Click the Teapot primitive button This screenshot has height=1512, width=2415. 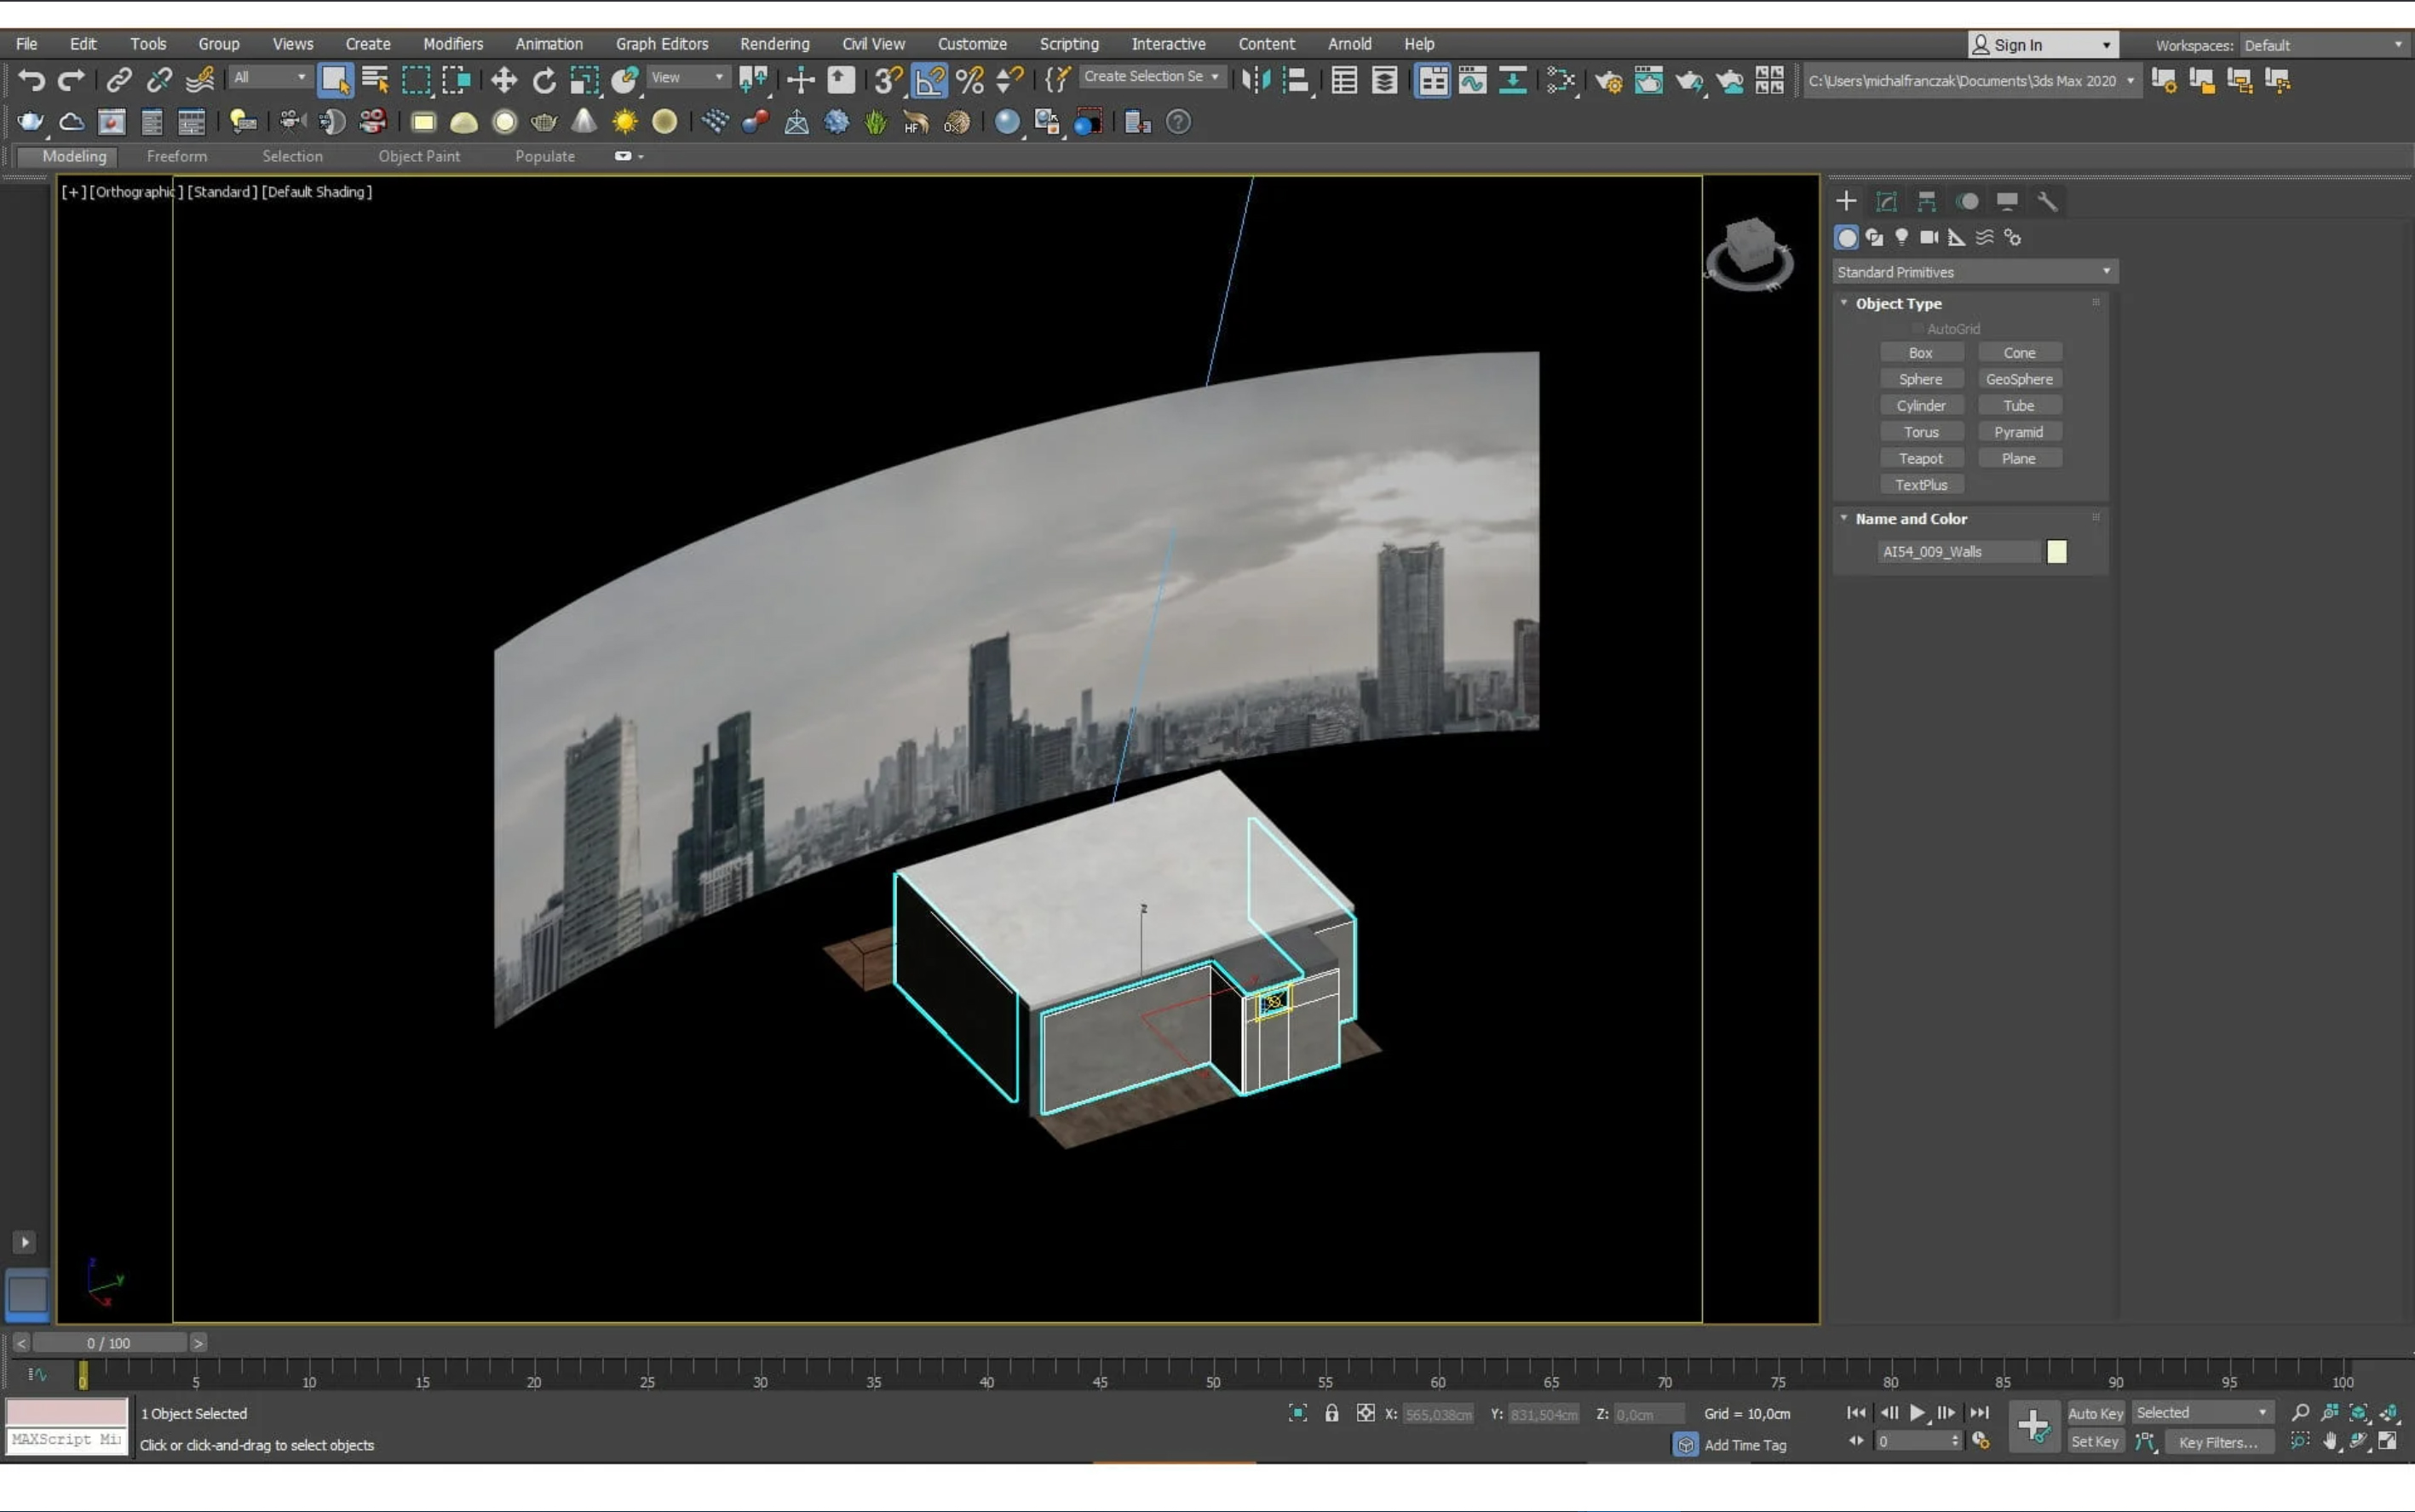(x=1920, y=458)
